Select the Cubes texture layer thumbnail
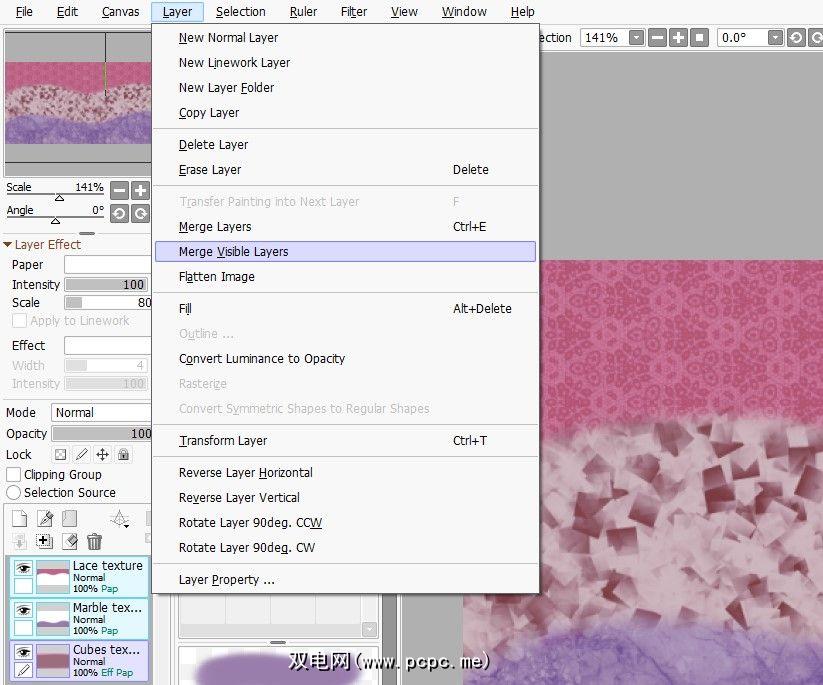823x685 pixels. (53, 659)
